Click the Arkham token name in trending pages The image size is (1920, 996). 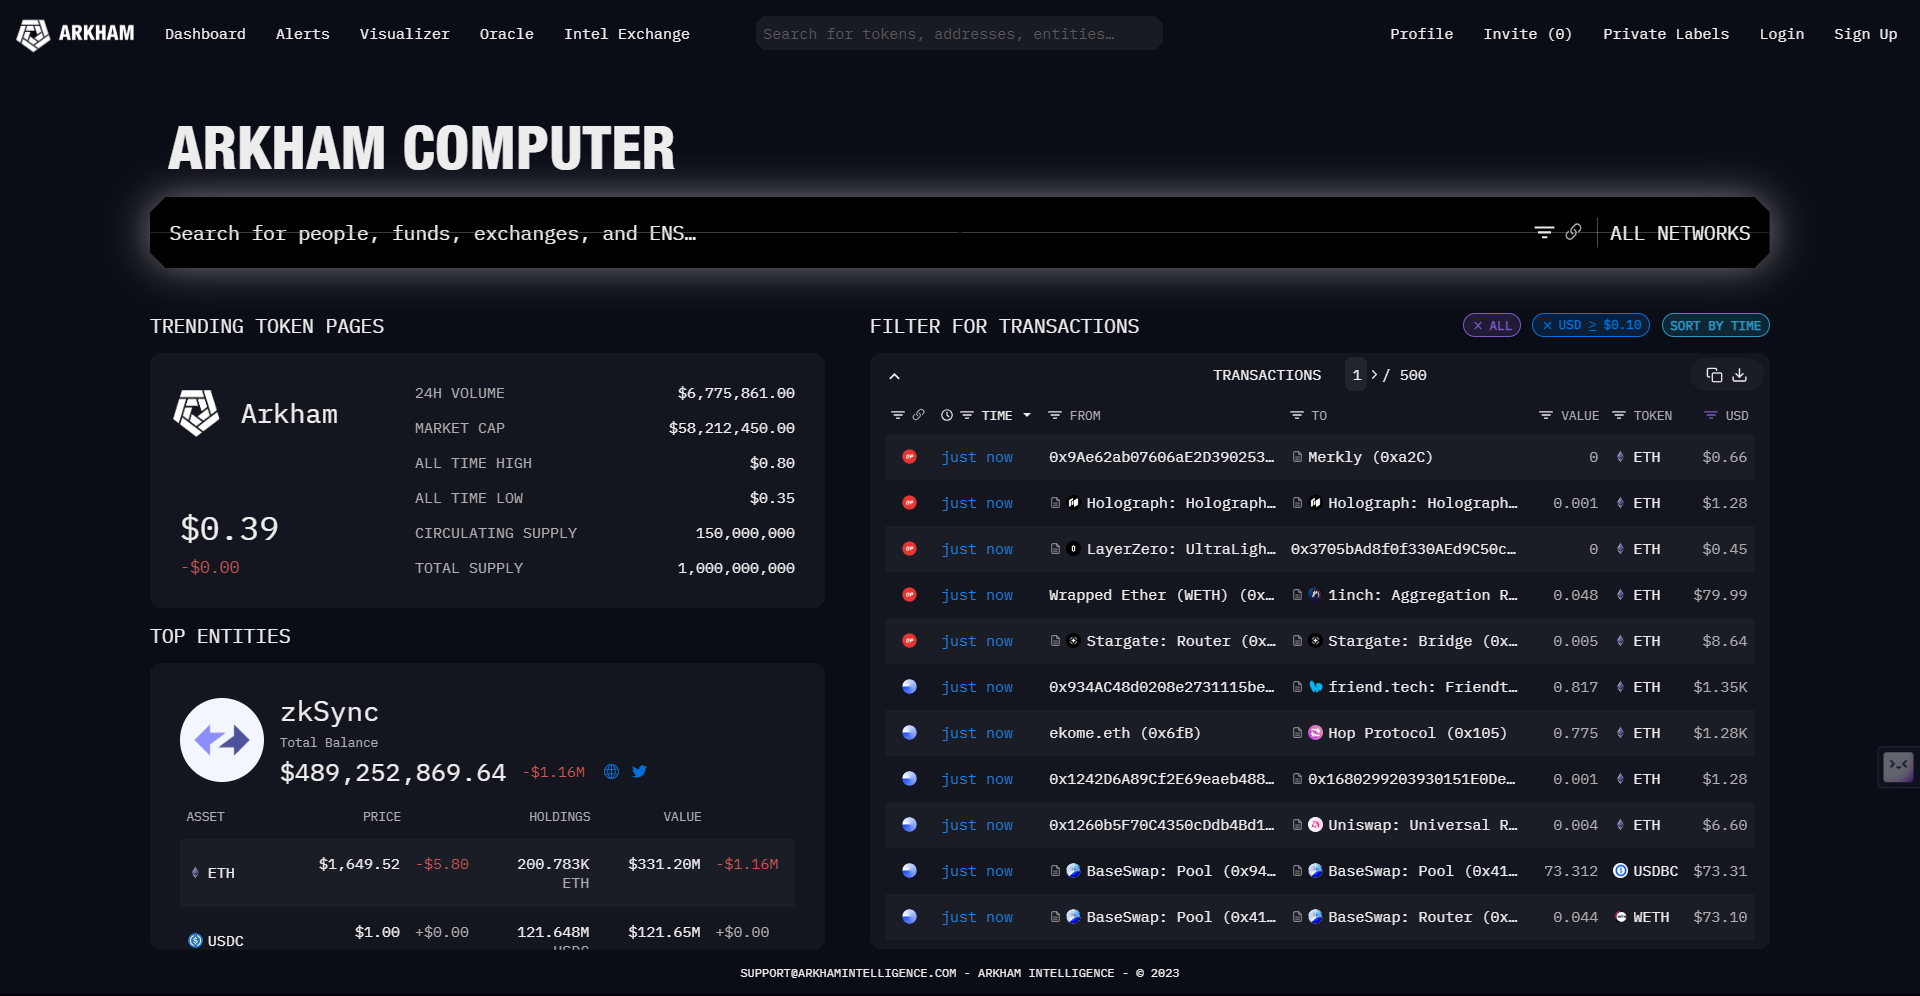[289, 414]
